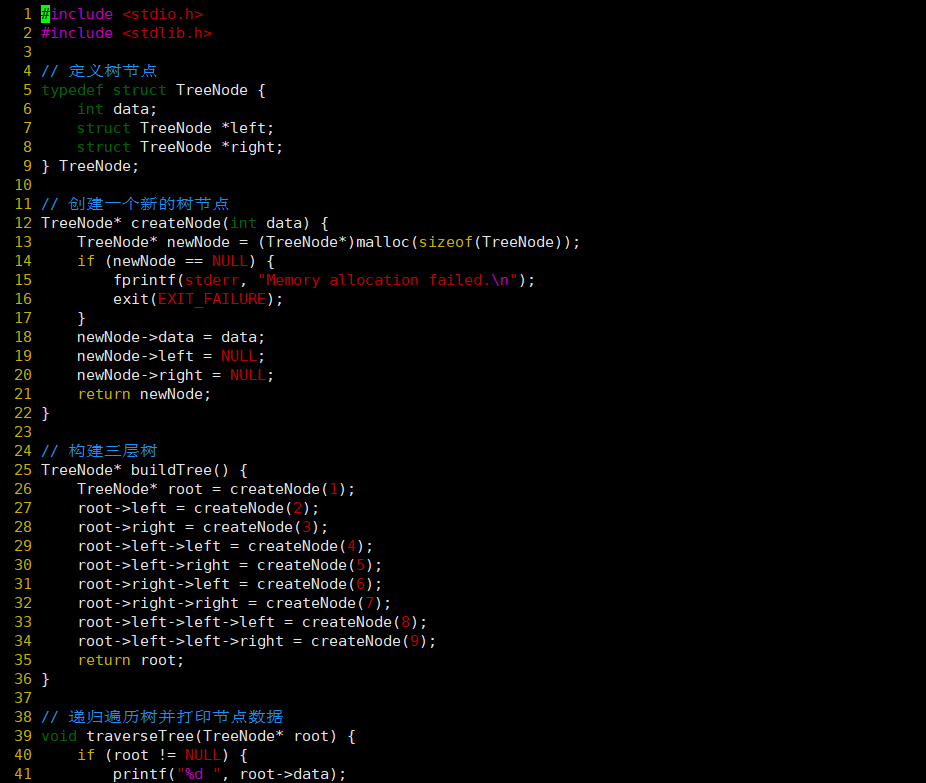926x783 pixels.
Task: Click 'return root;' on line 35
Action: pyautogui.click(x=131, y=660)
